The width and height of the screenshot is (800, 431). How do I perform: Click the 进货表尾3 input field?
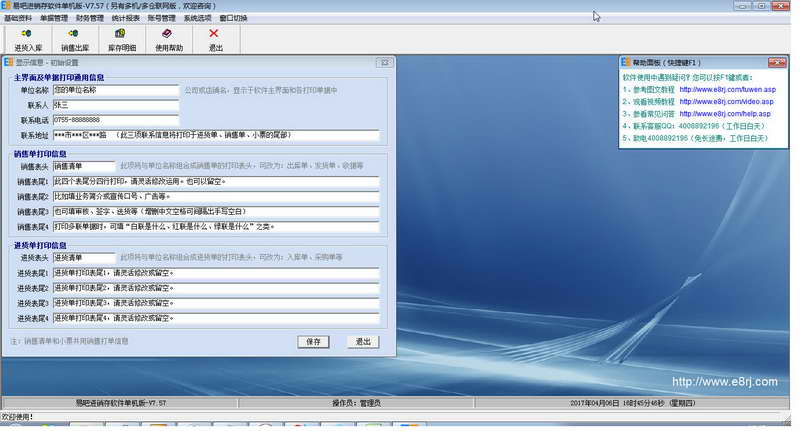[x=216, y=303]
